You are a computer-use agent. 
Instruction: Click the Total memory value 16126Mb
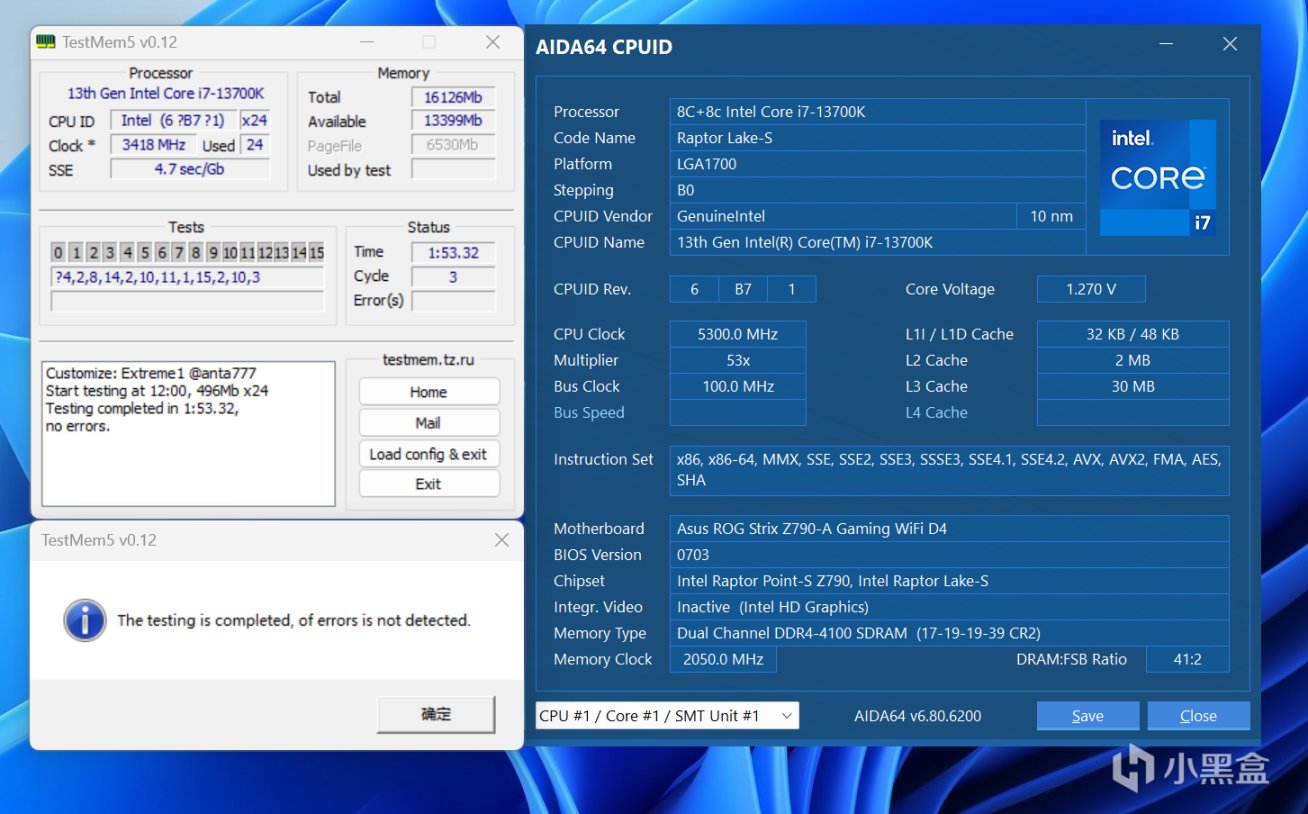coord(453,97)
